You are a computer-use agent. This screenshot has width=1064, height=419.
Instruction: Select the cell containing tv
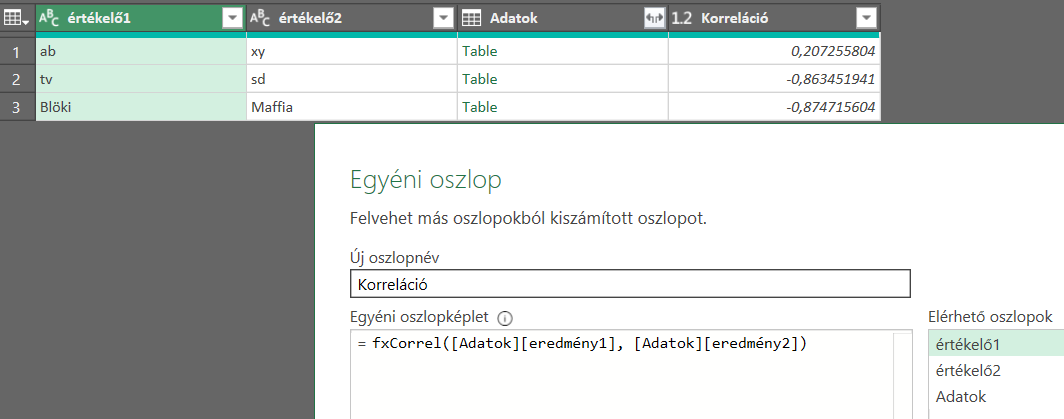(x=141, y=79)
